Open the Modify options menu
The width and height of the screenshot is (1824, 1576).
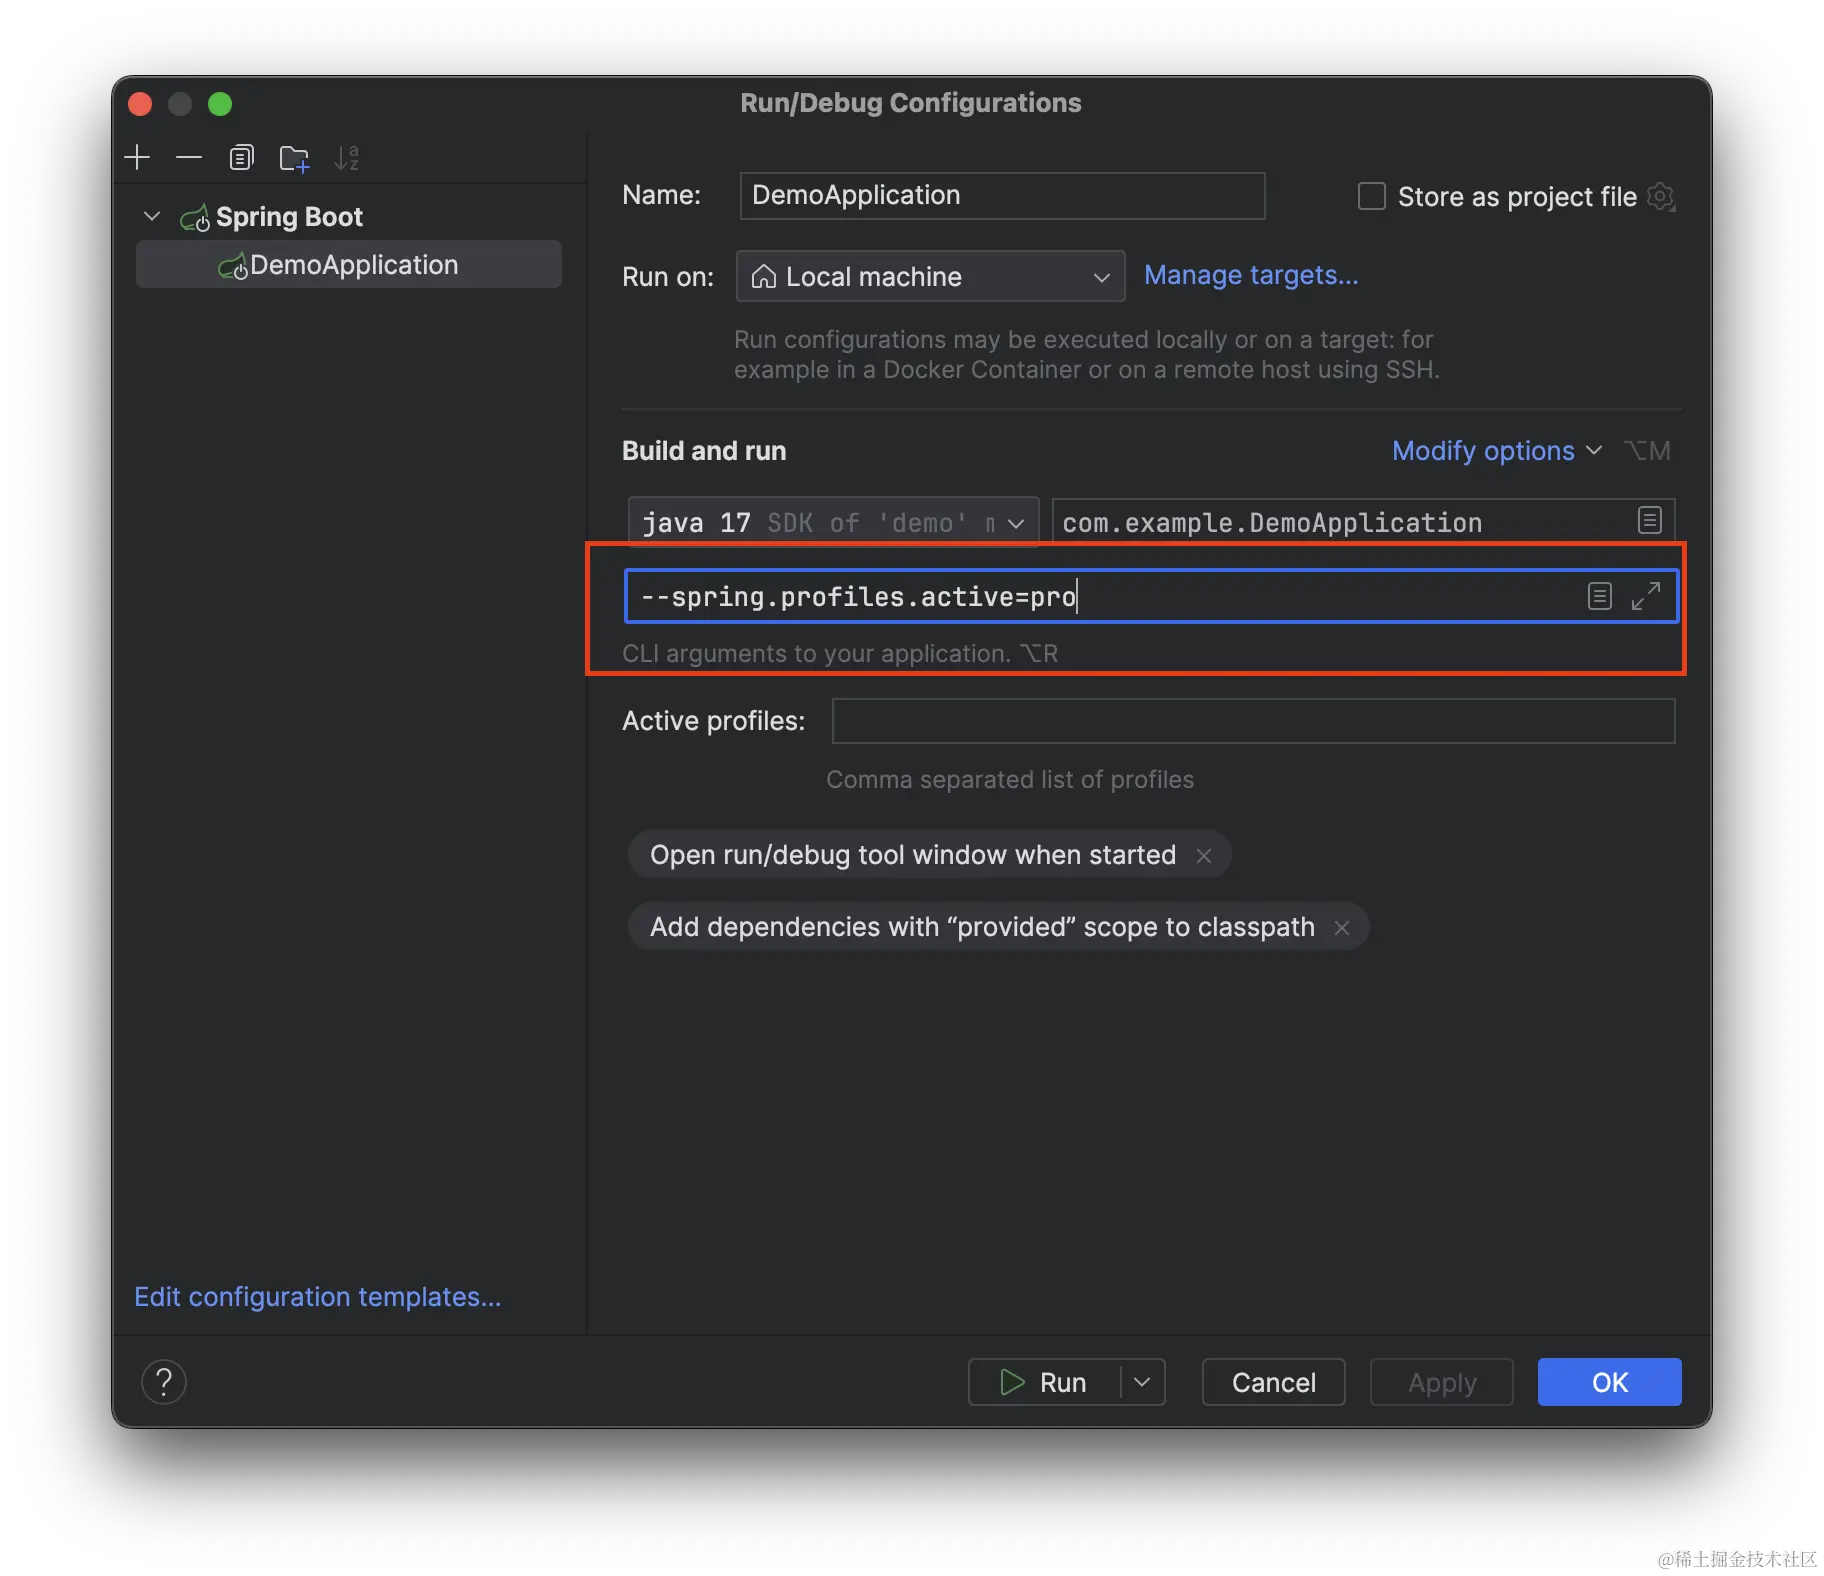pyautogui.click(x=1496, y=451)
